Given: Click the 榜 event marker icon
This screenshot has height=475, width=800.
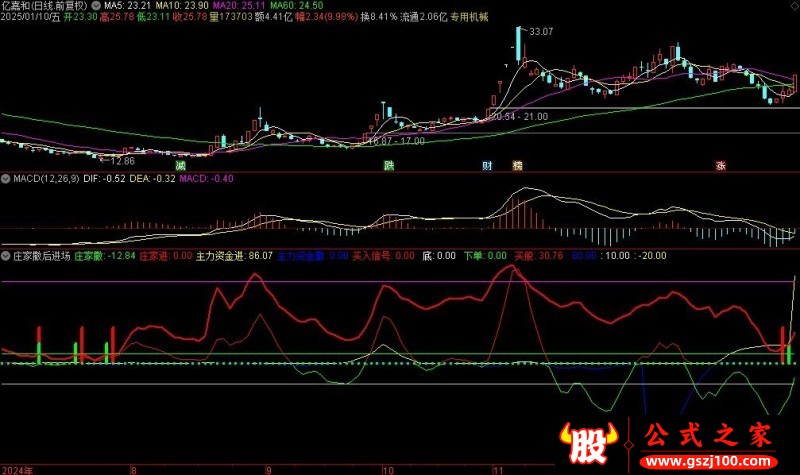Looking at the screenshot, I should pos(517,165).
